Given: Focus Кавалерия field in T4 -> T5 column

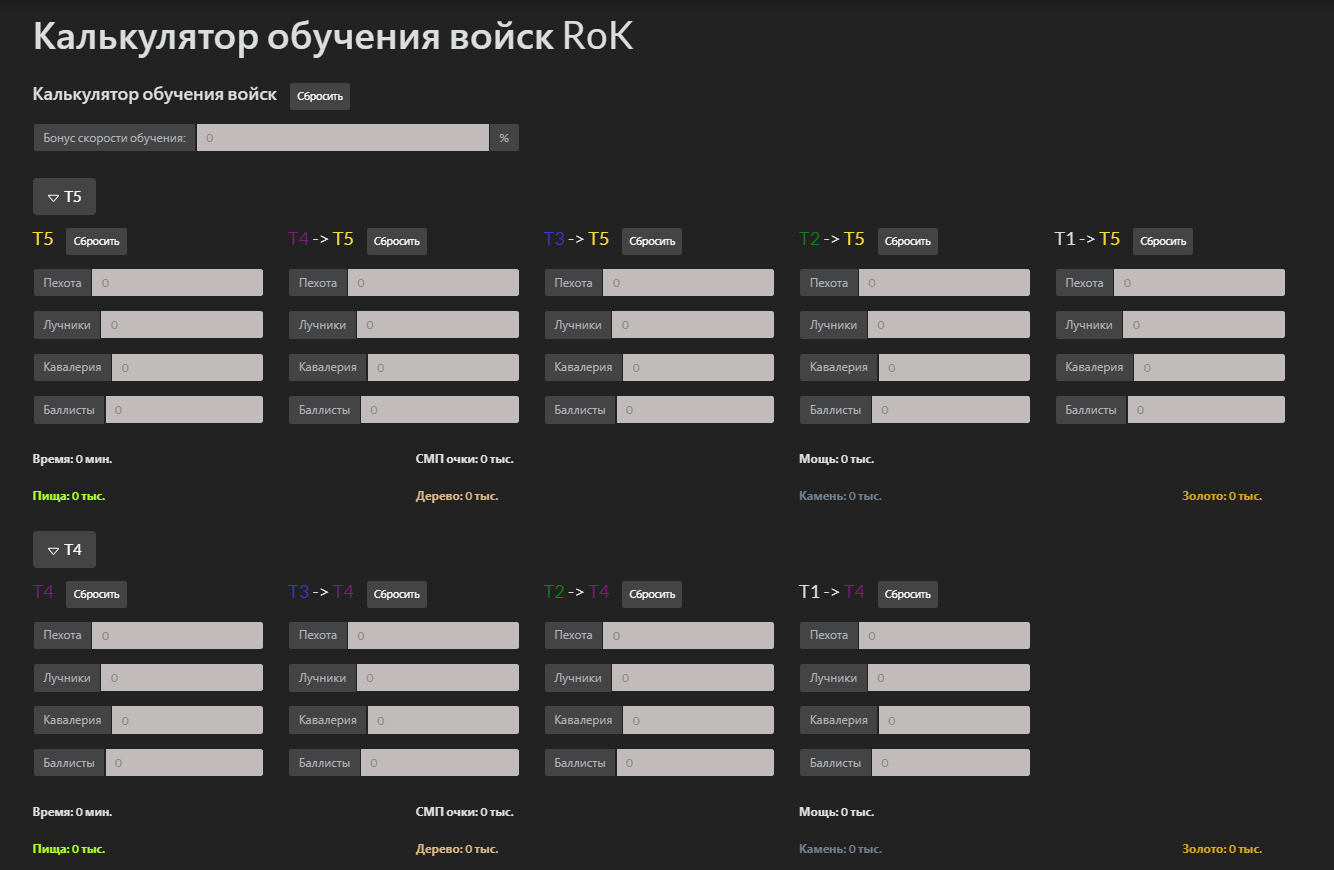Looking at the screenshot, I should 443,367.
